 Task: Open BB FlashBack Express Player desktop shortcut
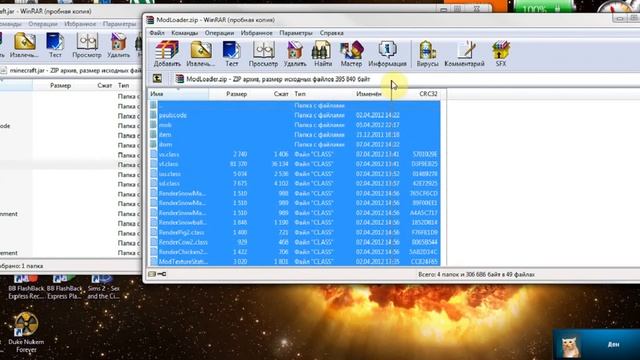click(x=64, y=287)
